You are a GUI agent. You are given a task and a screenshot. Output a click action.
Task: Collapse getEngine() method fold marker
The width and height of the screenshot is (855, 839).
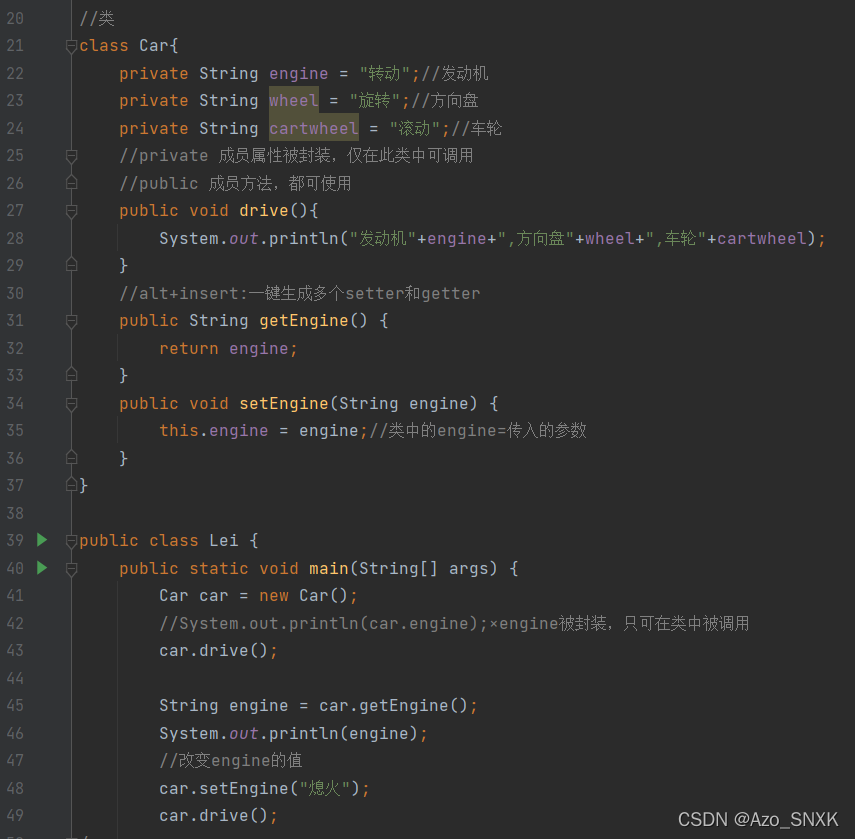[x=71, y=321]
